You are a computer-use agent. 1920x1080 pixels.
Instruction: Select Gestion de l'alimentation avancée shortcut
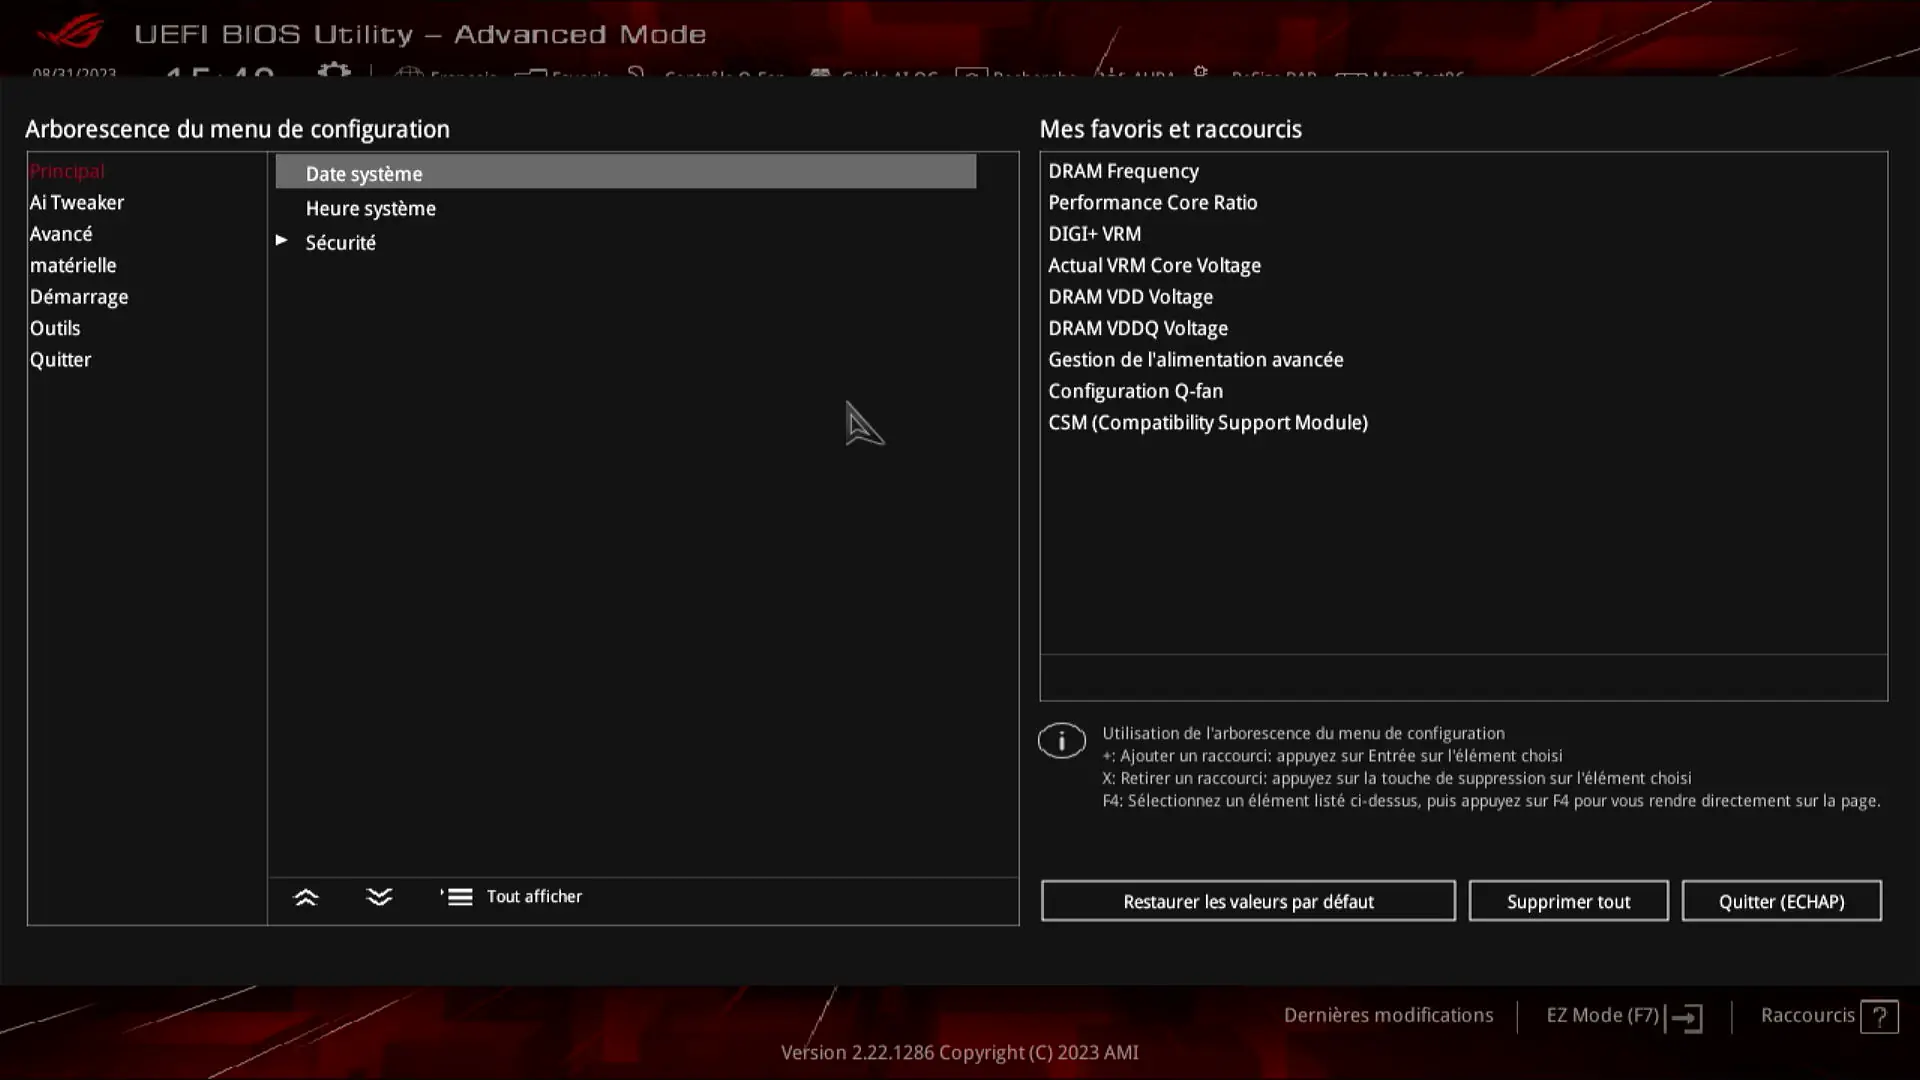click(1196, 360)
